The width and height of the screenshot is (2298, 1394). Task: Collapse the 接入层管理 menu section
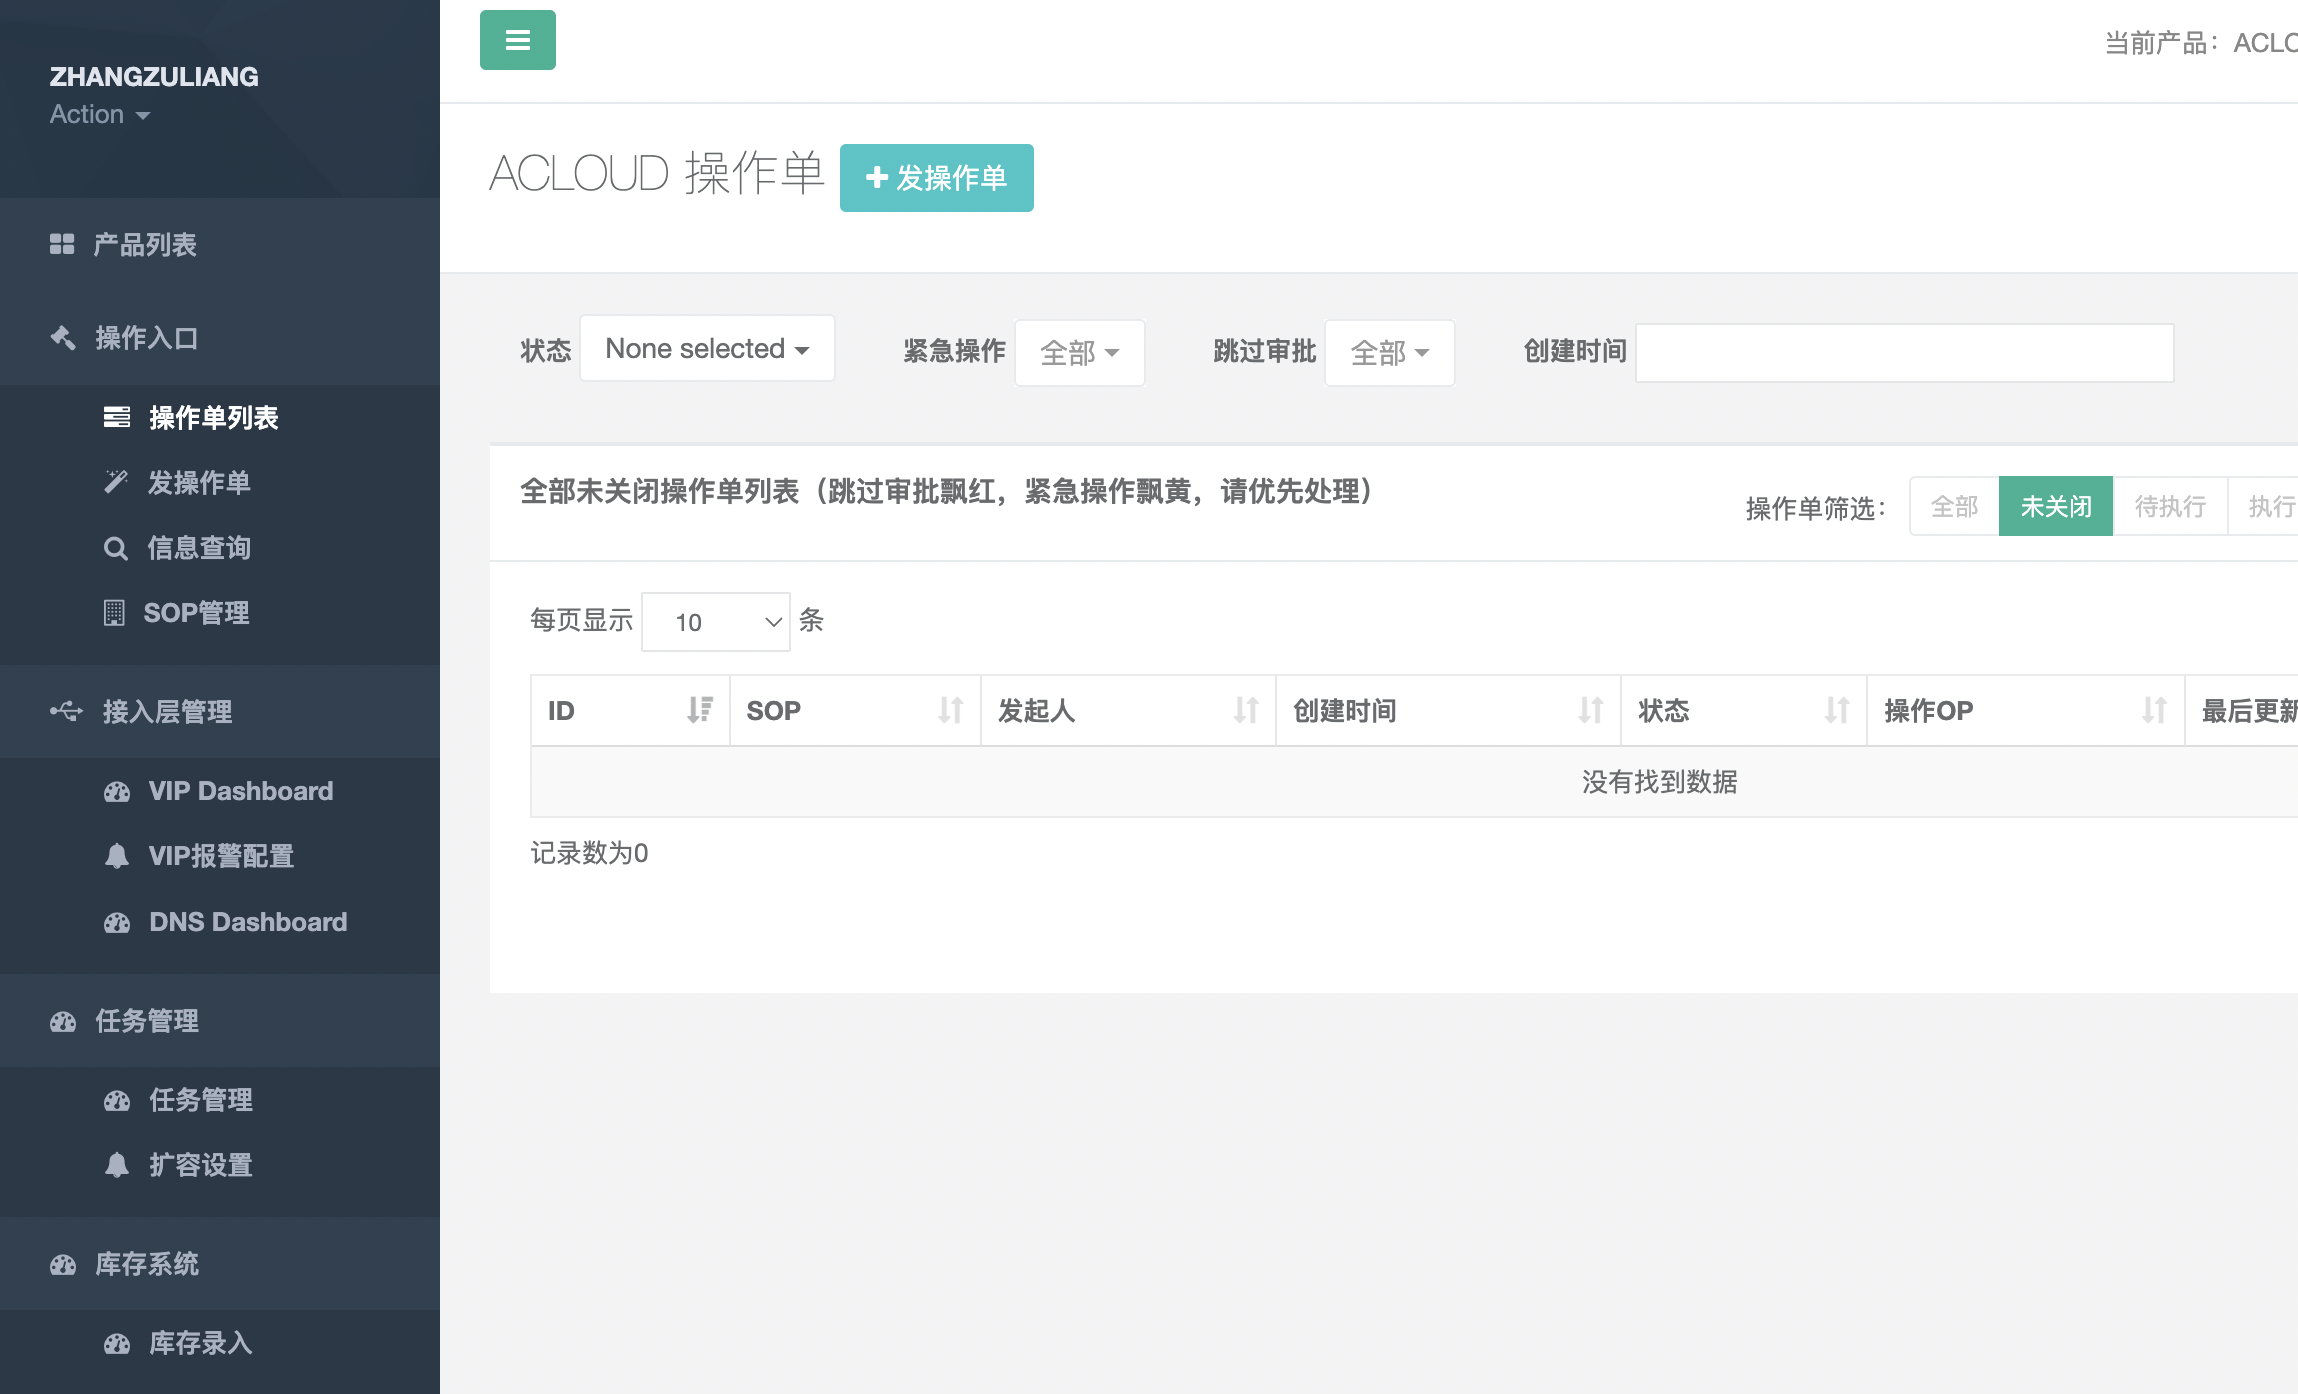tap(220, 711)
